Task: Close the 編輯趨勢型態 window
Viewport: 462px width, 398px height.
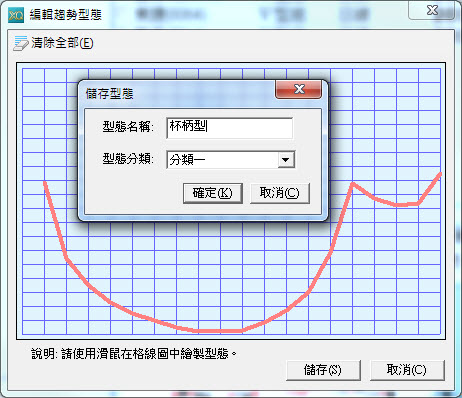Action: point(432,11)
